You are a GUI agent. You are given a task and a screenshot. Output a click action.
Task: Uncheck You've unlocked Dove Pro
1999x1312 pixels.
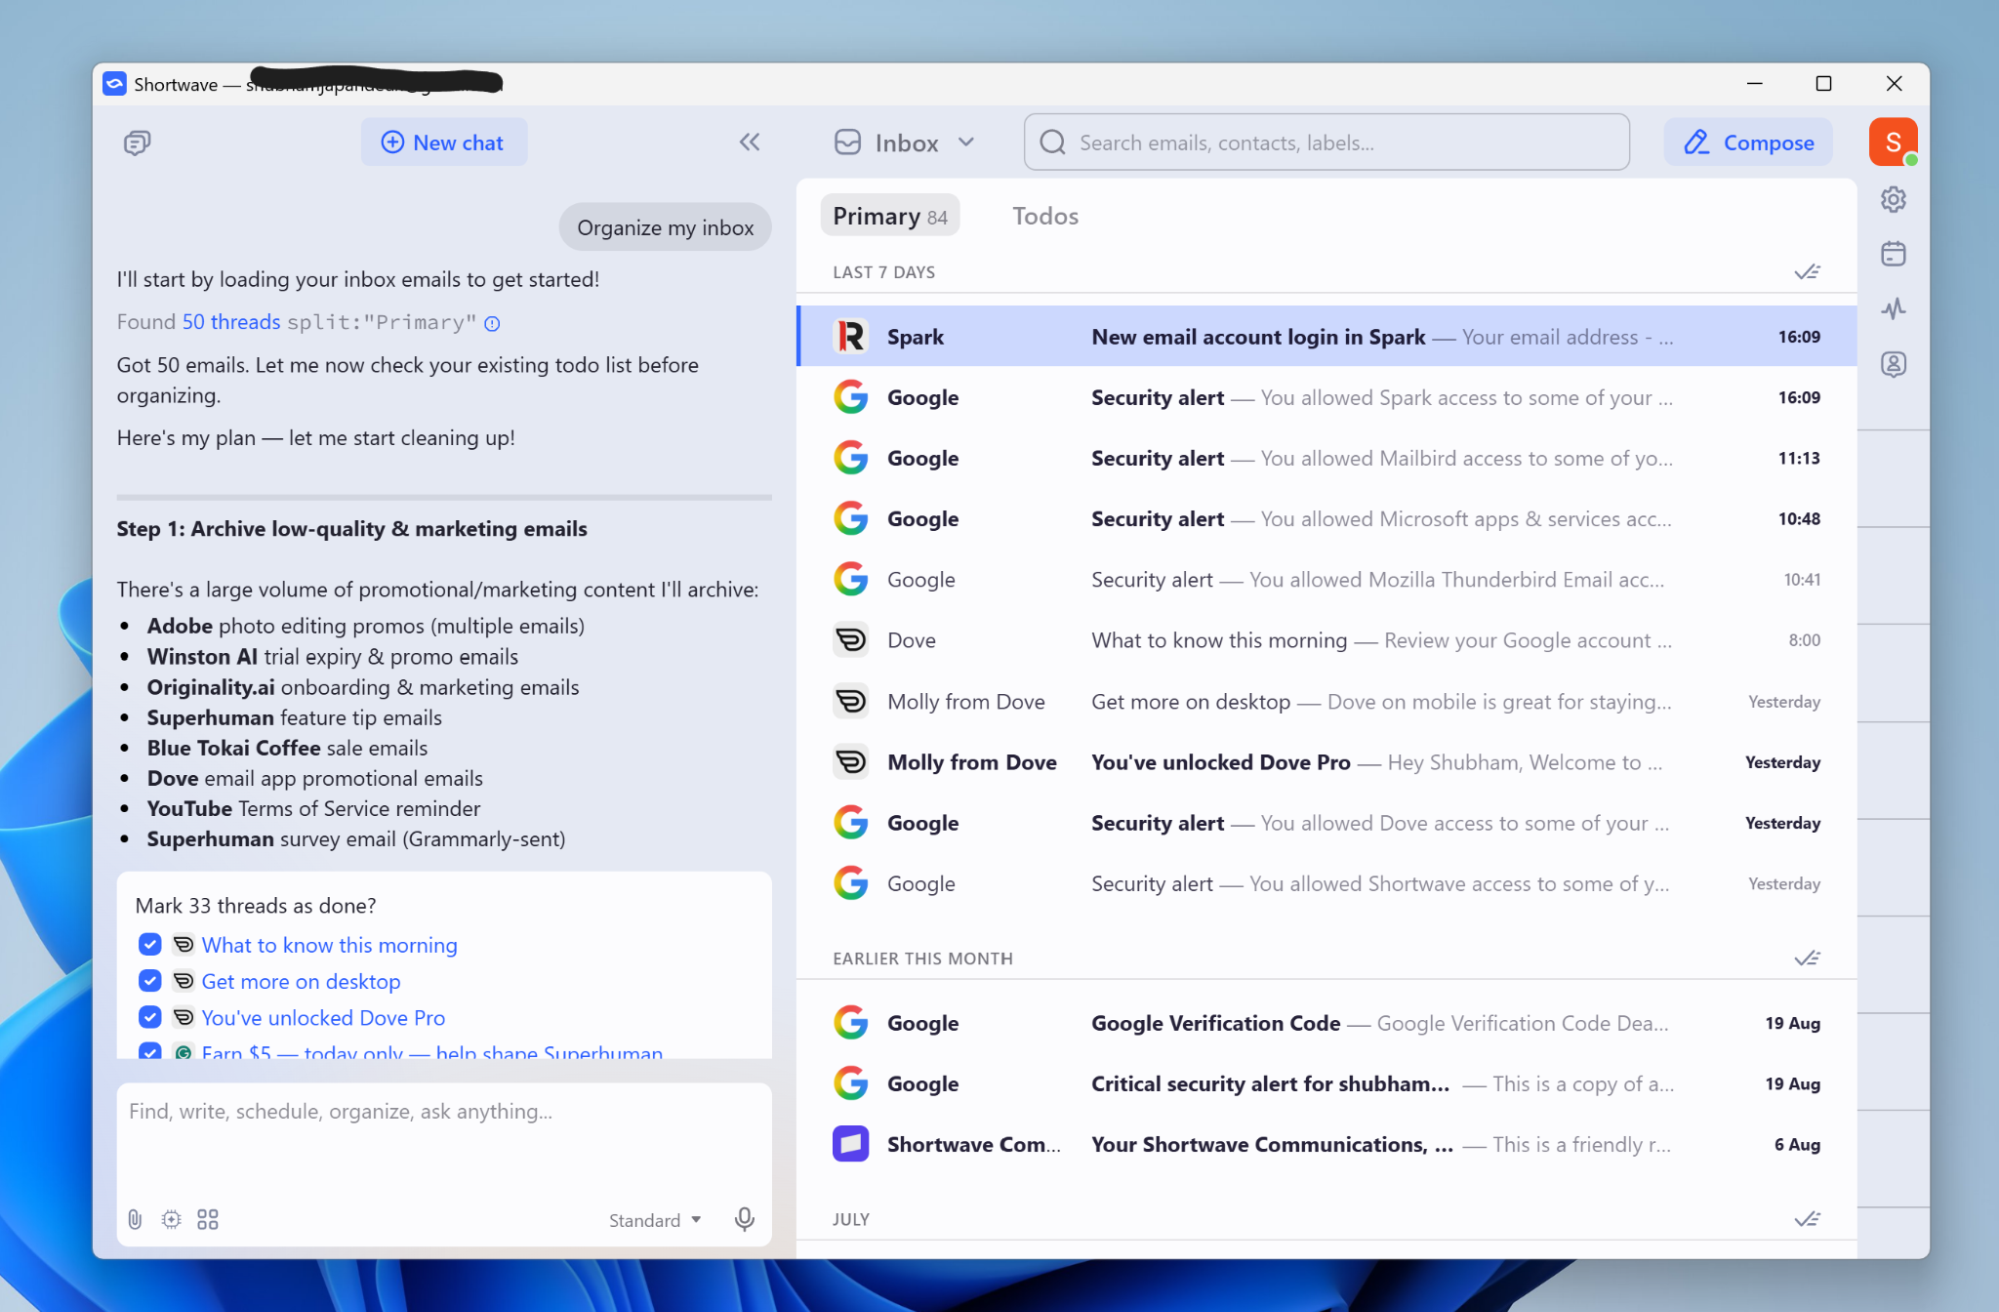pyautogui.click(x=150, y=1018)
